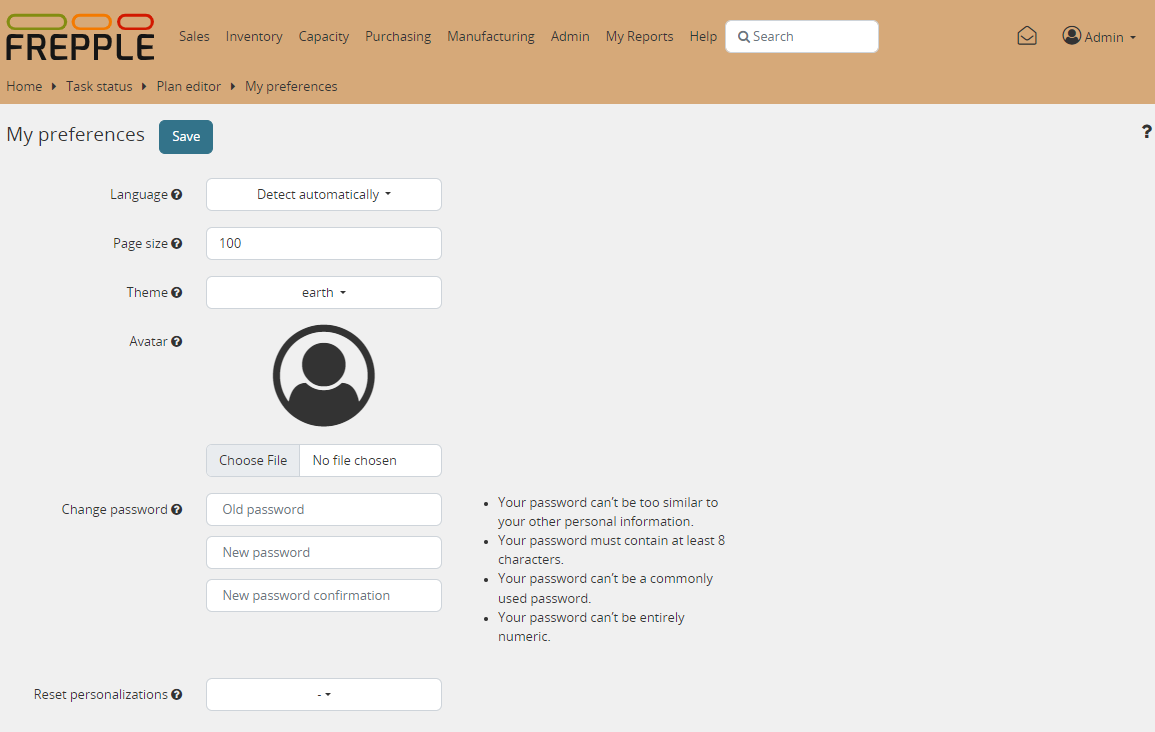Click the help question mark at top right
Viewport: 1155px width, 732px height.
(x=1146, y=132)
